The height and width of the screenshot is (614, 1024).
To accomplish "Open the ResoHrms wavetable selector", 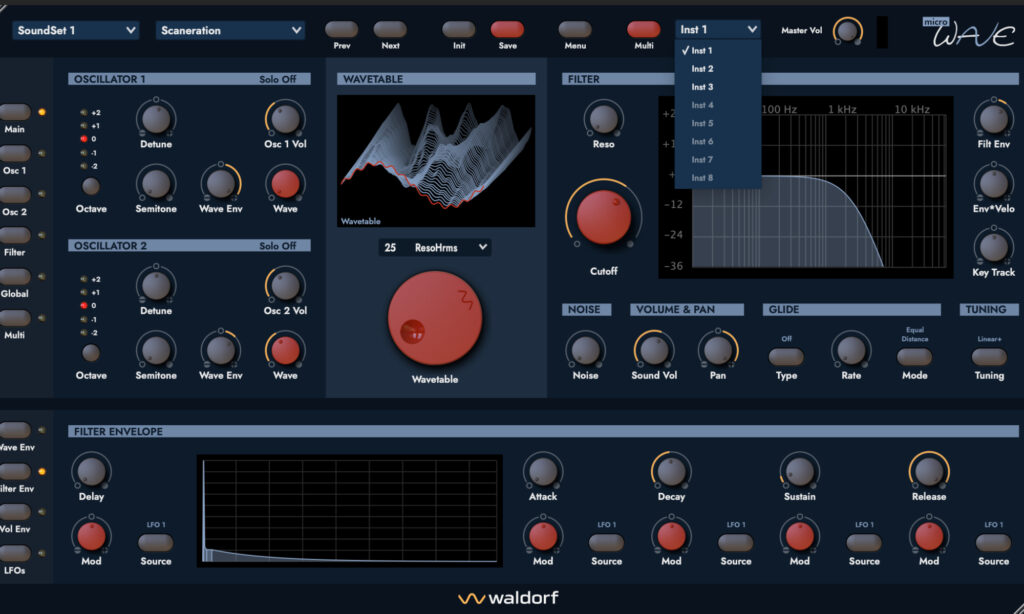I will coord(434,247).
